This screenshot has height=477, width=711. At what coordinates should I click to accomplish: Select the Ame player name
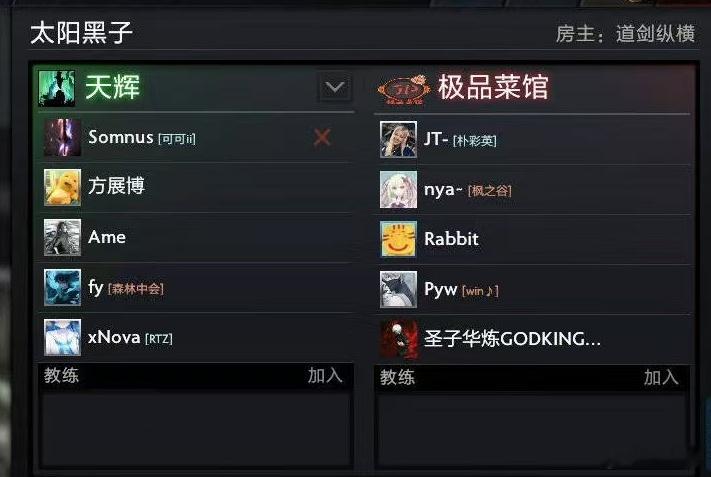[x=107, y=237]
